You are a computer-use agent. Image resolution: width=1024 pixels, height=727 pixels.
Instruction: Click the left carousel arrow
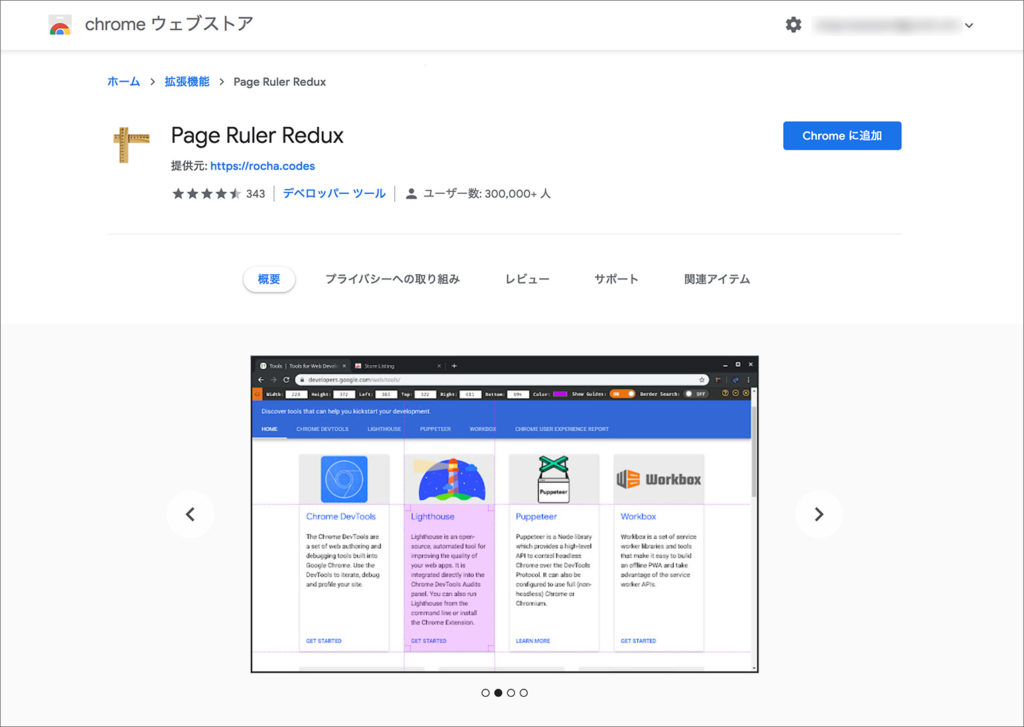tap(190, 514)
